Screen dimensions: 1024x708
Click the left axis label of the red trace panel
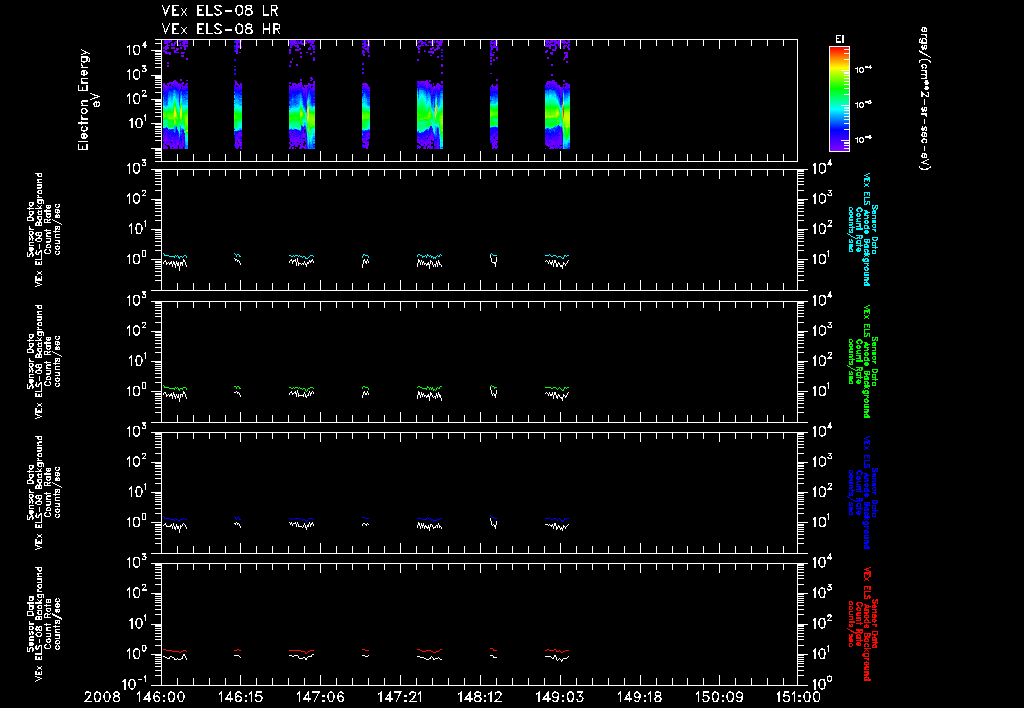(x=44, y=624)
